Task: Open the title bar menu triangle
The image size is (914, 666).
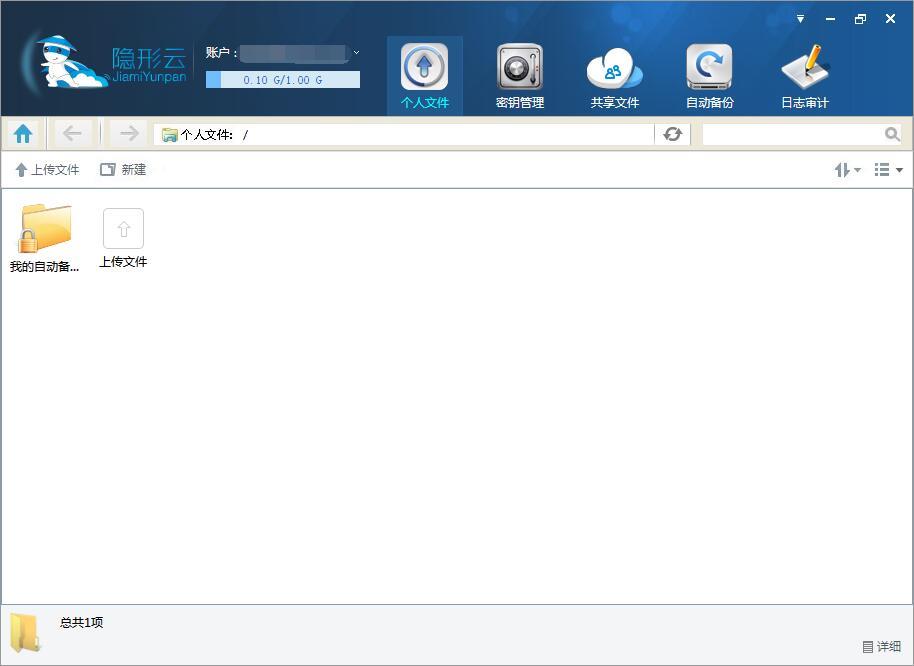Action: pyautogui.click(x=800, y=19)
